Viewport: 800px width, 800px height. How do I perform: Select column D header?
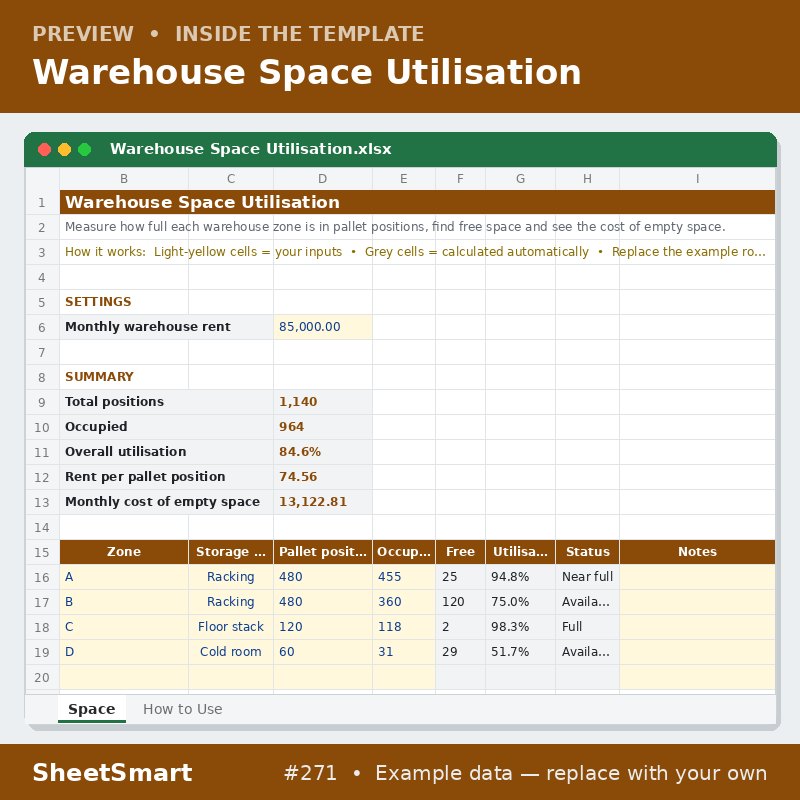(323, 179)
